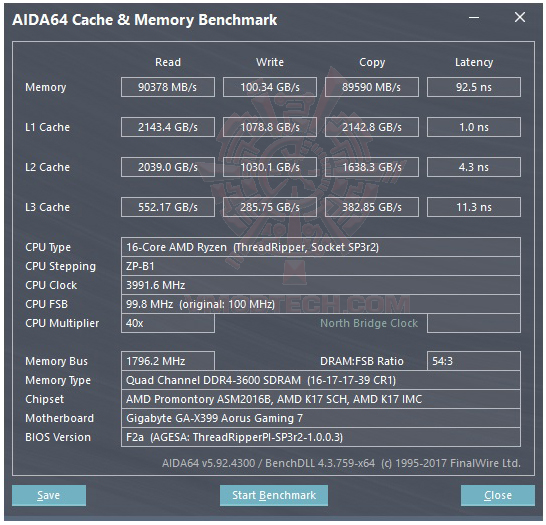This screenshot has height=525, width=546.
Task: Click the X icon in title bar
Action: point(520,17)
